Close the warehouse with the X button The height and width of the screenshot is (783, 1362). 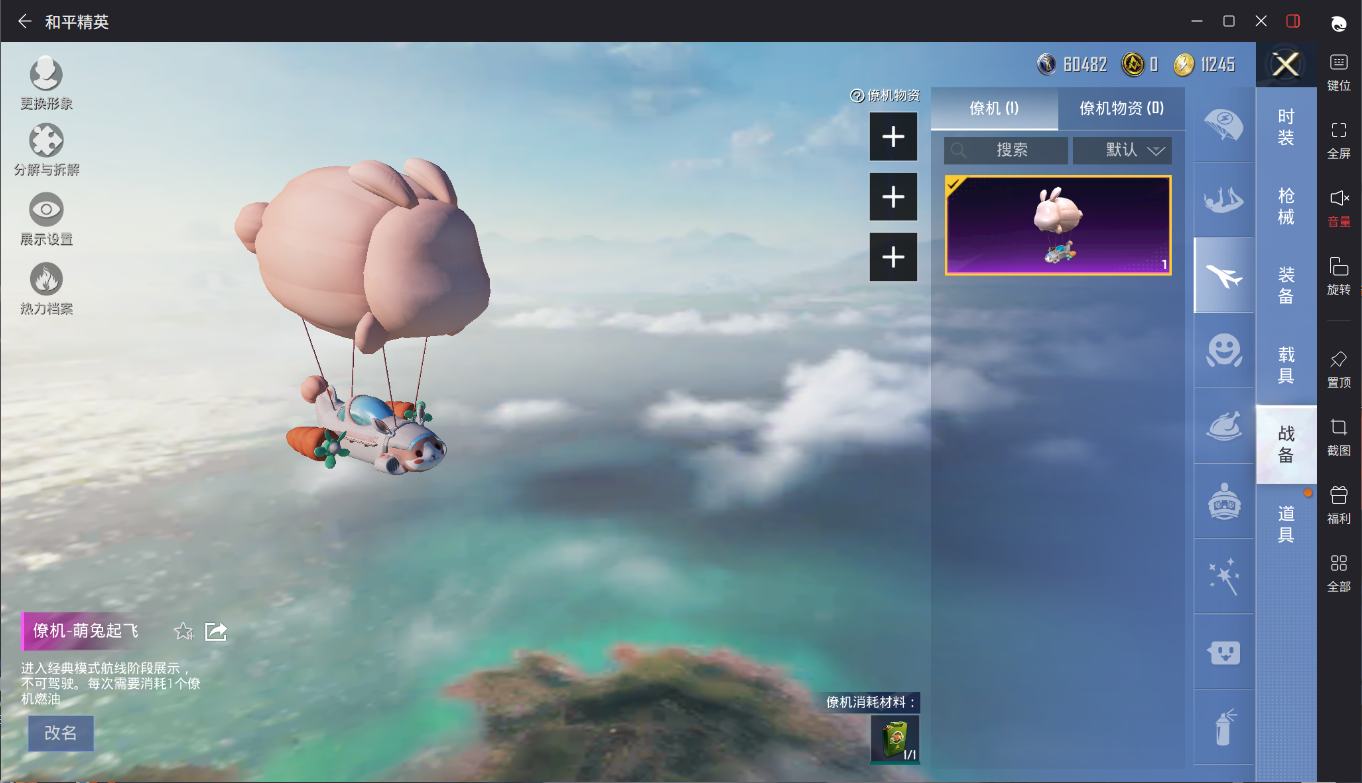[1286, 65]
